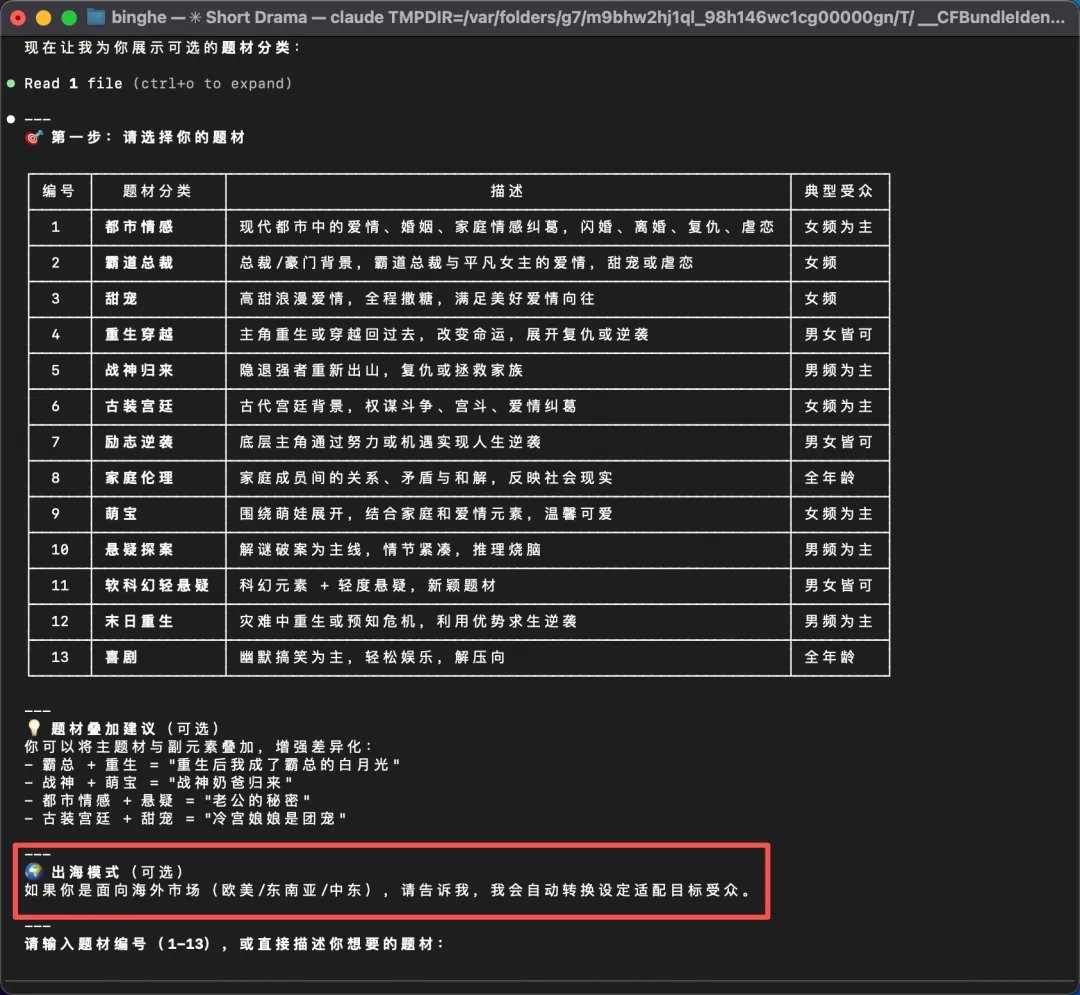Viewport: 1080px width, 995px height.
Task: Click the lightbulb emoji beside 题材叠加建议
Action: 34,728
